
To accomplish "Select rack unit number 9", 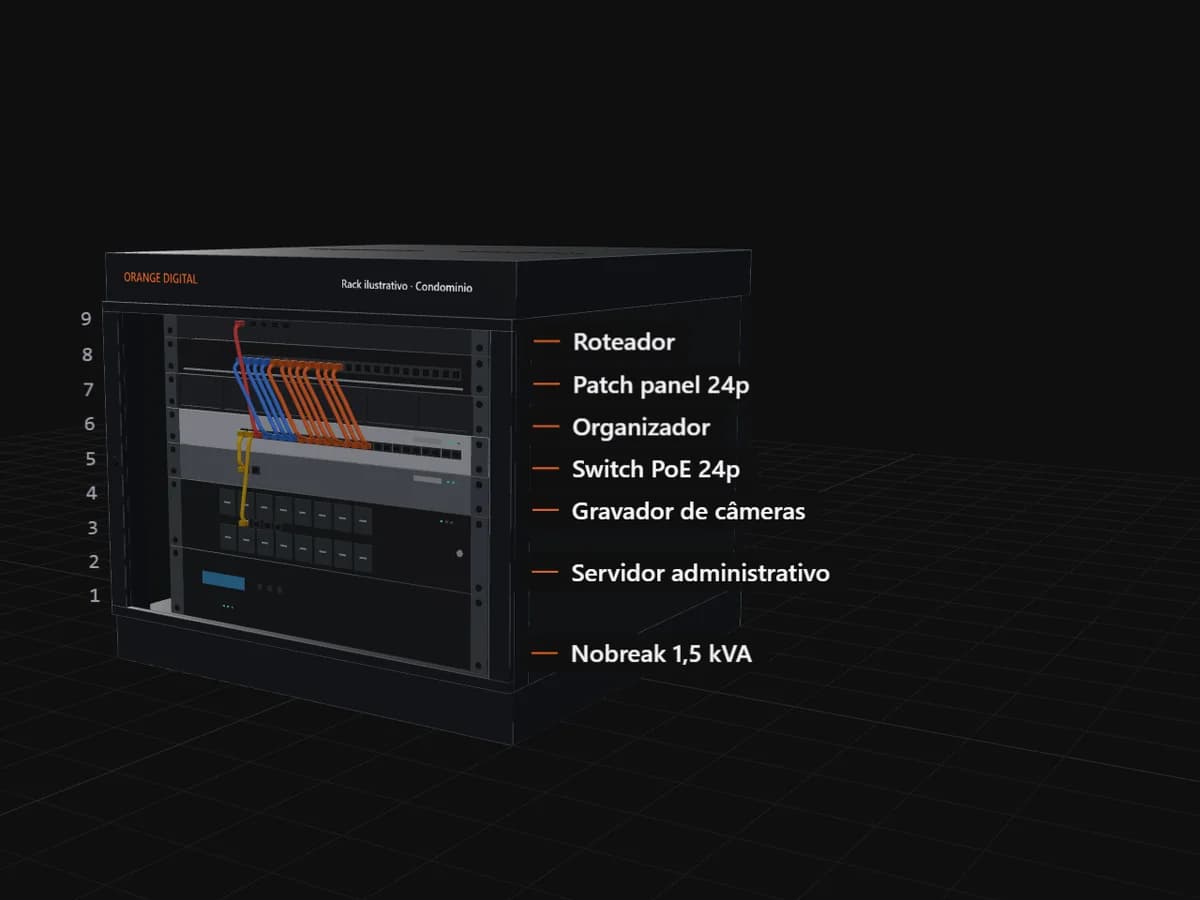I will coord(86,319).
